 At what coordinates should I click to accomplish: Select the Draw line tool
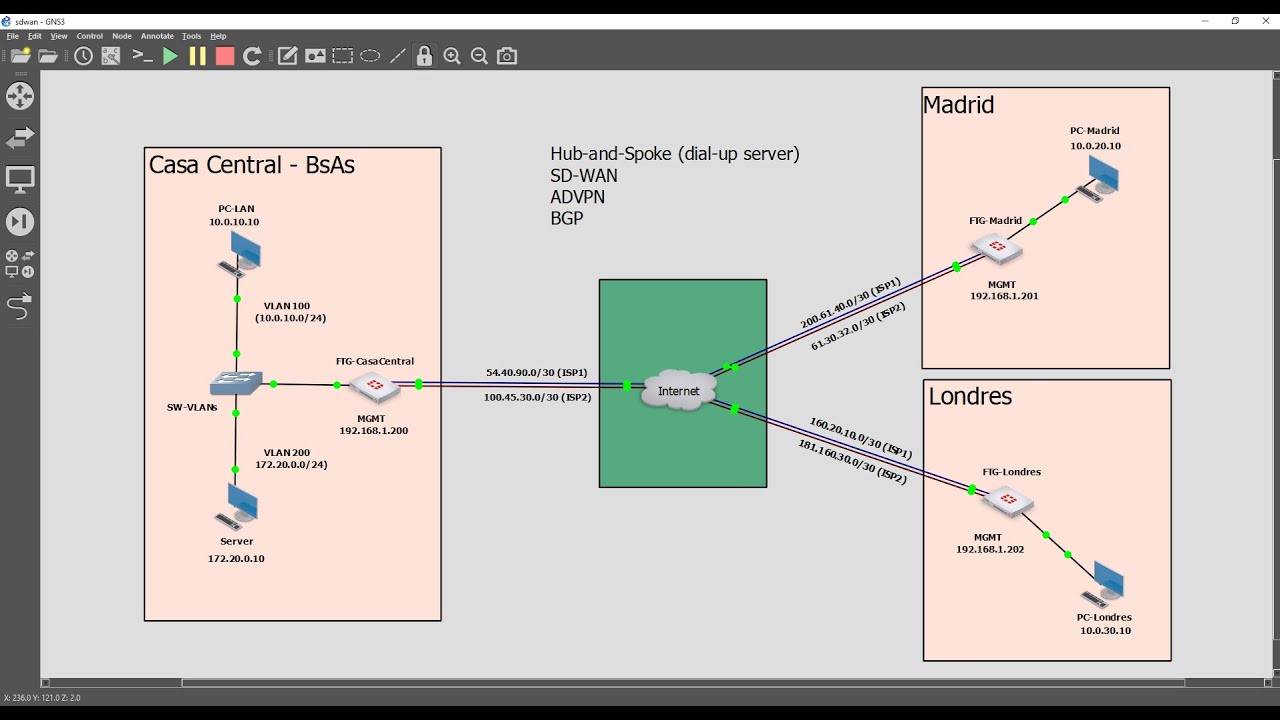tap(397, 56)
